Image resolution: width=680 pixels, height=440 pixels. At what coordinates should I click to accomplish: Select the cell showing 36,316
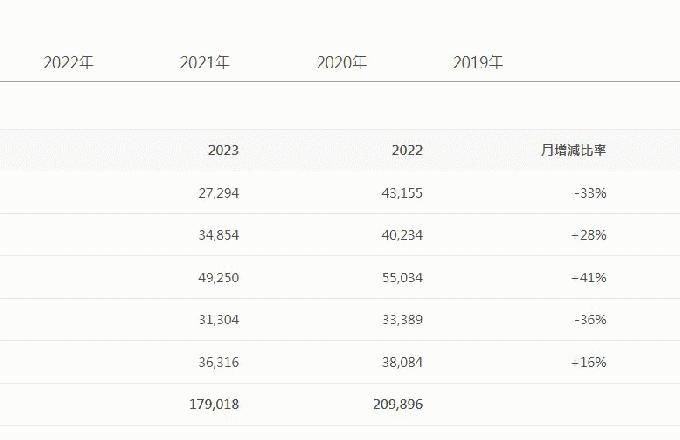click(x=219, y=362)
